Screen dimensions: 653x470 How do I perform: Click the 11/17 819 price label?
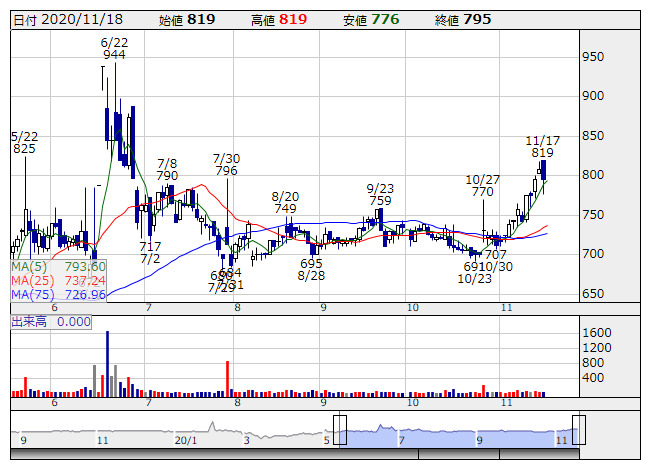[542, 147]
